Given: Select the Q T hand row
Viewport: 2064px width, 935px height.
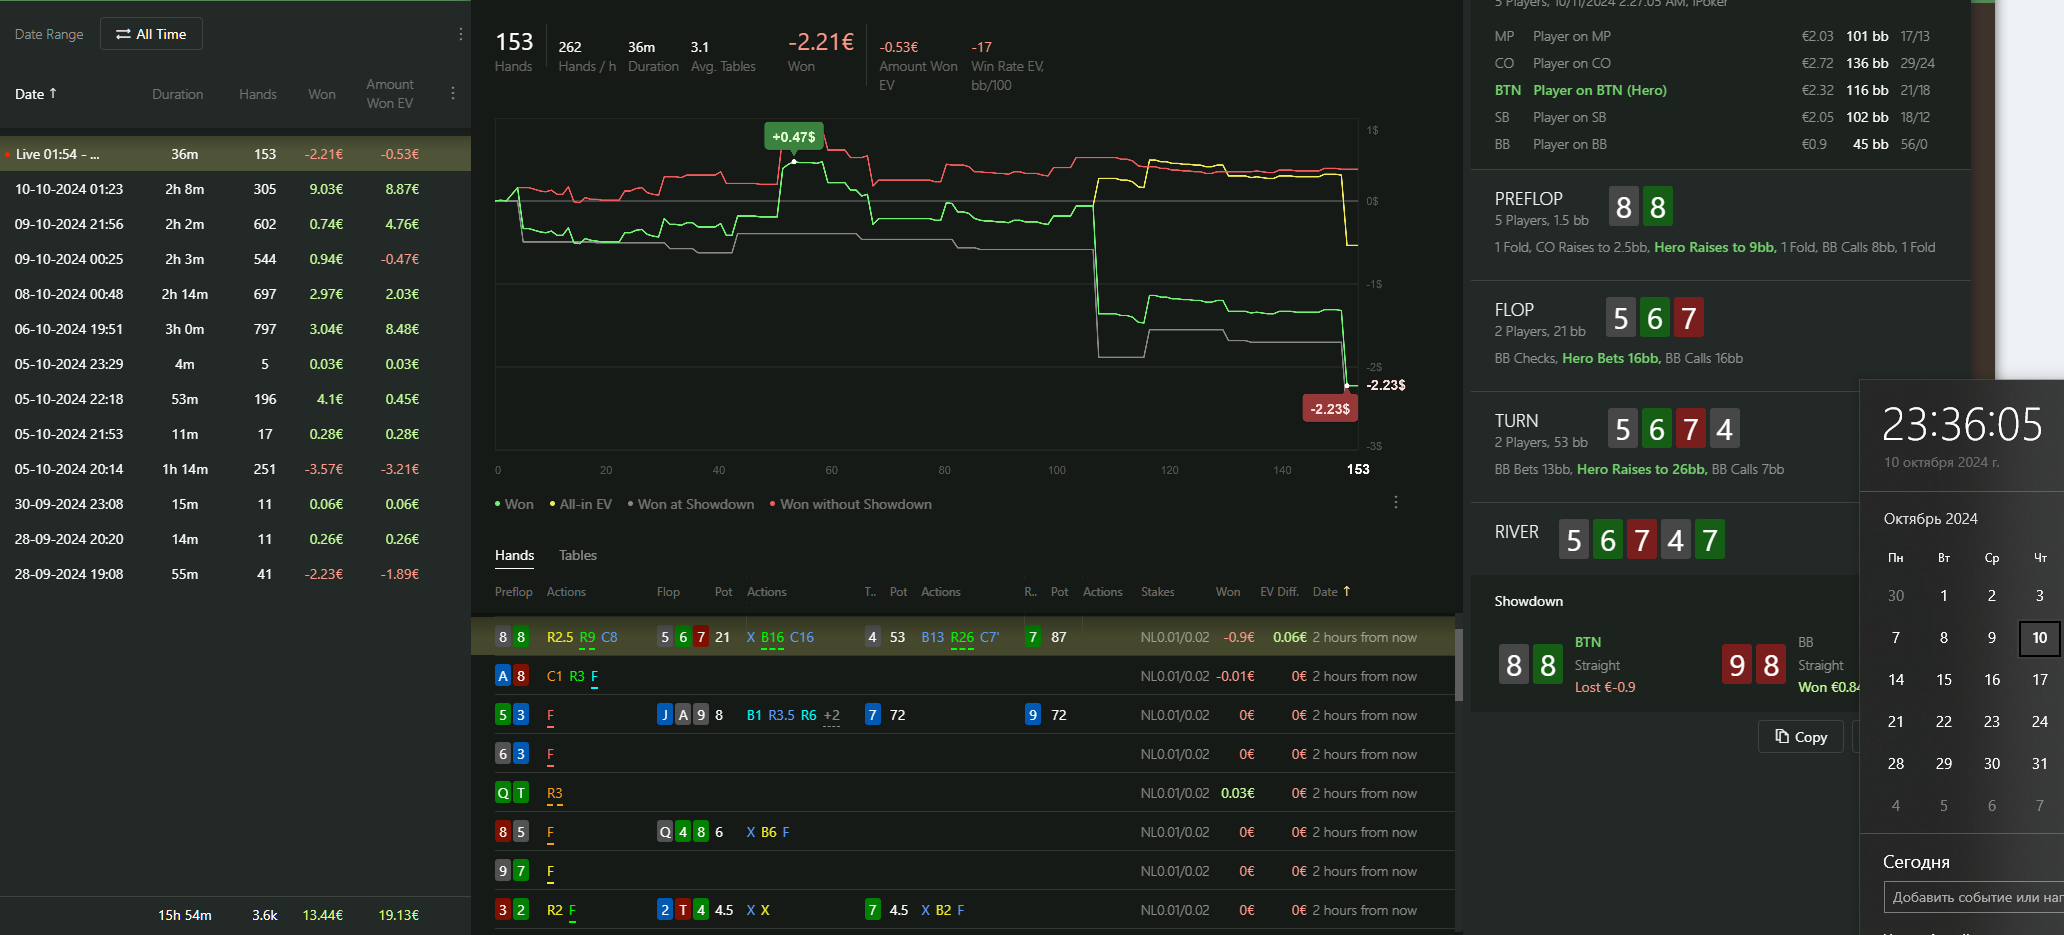Looking at the screenshot, I should 963,793.
